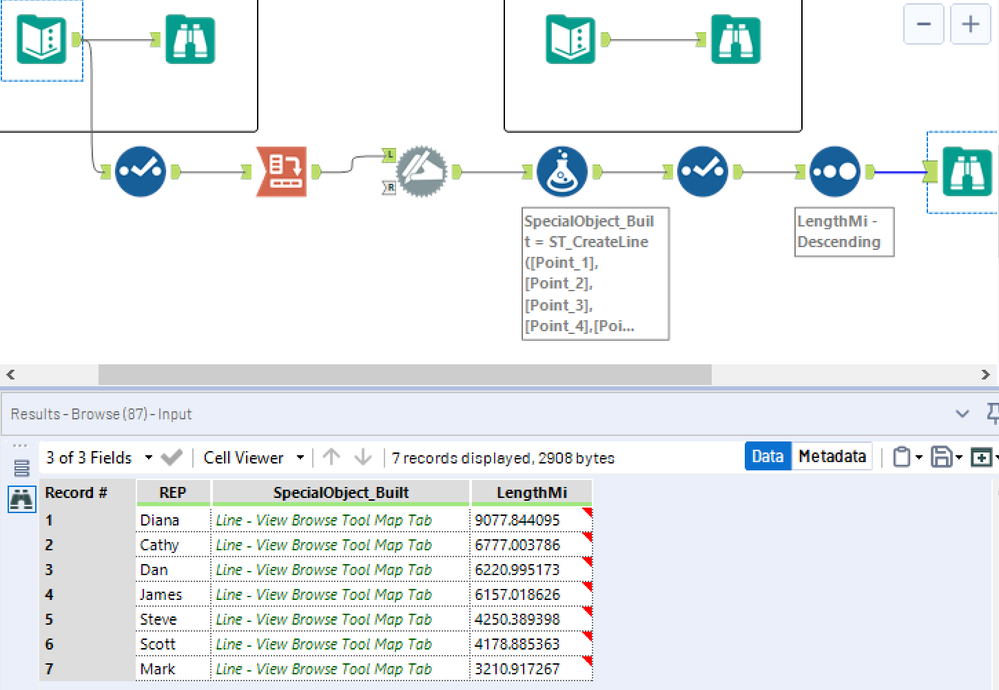Go to previous record with up arrow
999x690 pixels.
331,457
